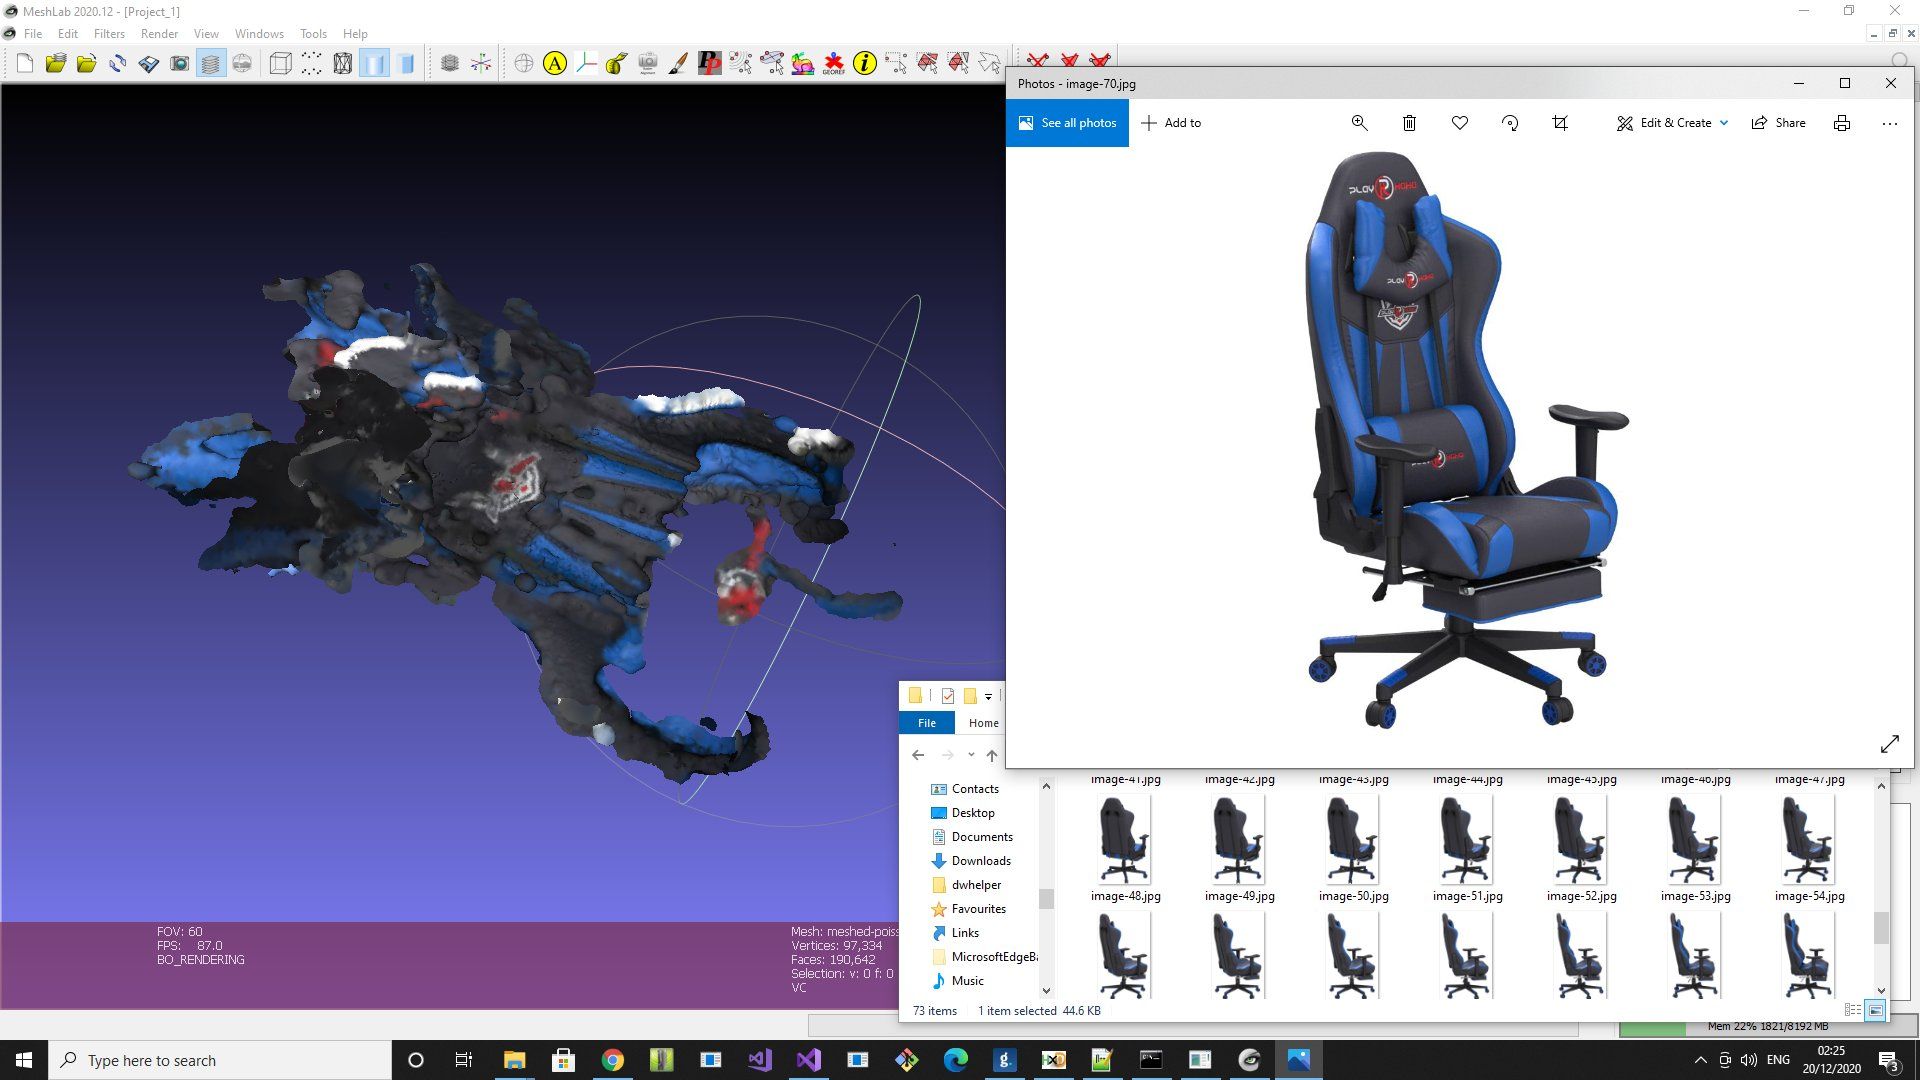Open the See more menu in Photos
The height and width of the screenshot is (1080, 1920).
click(1889, 123)
